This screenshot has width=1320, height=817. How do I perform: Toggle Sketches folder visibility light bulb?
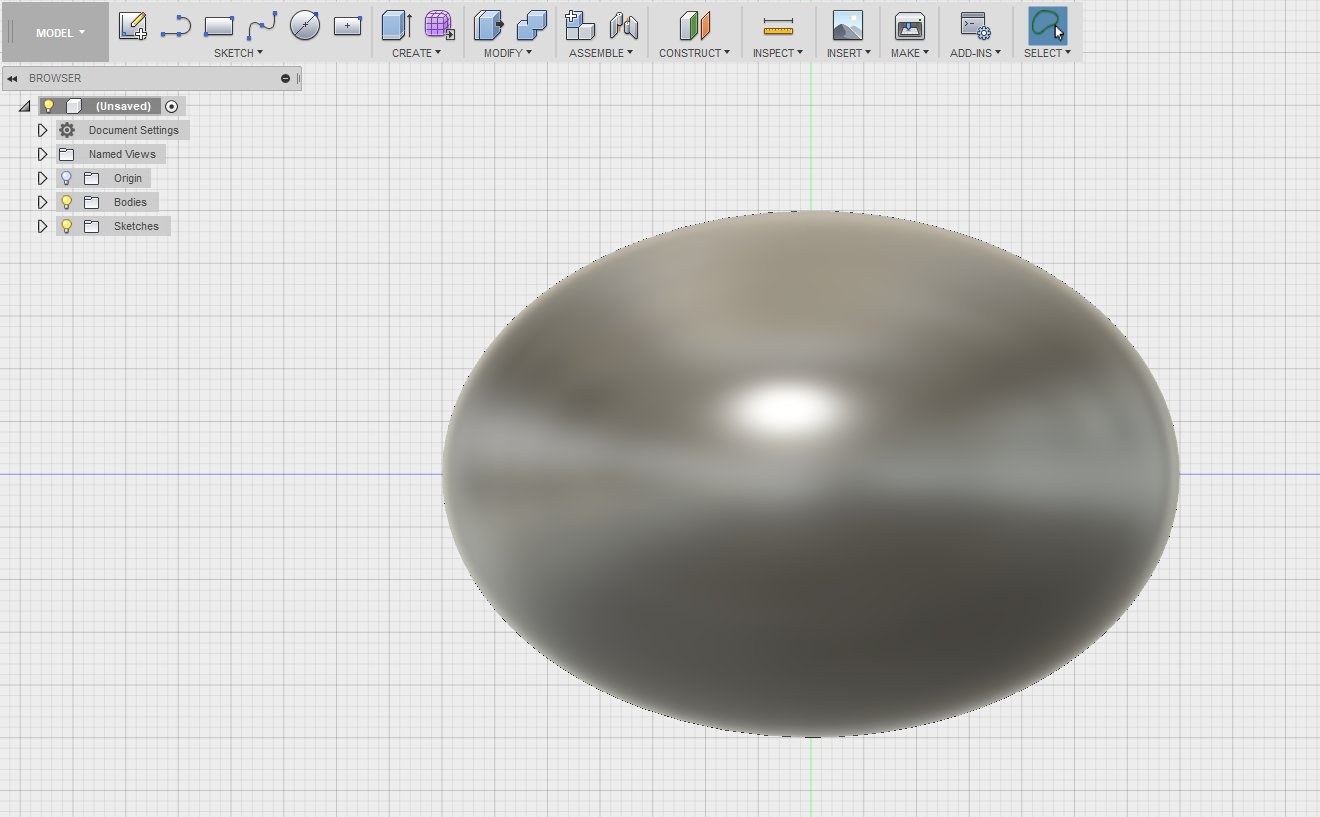pyautogui.click(x=66, y=226)
